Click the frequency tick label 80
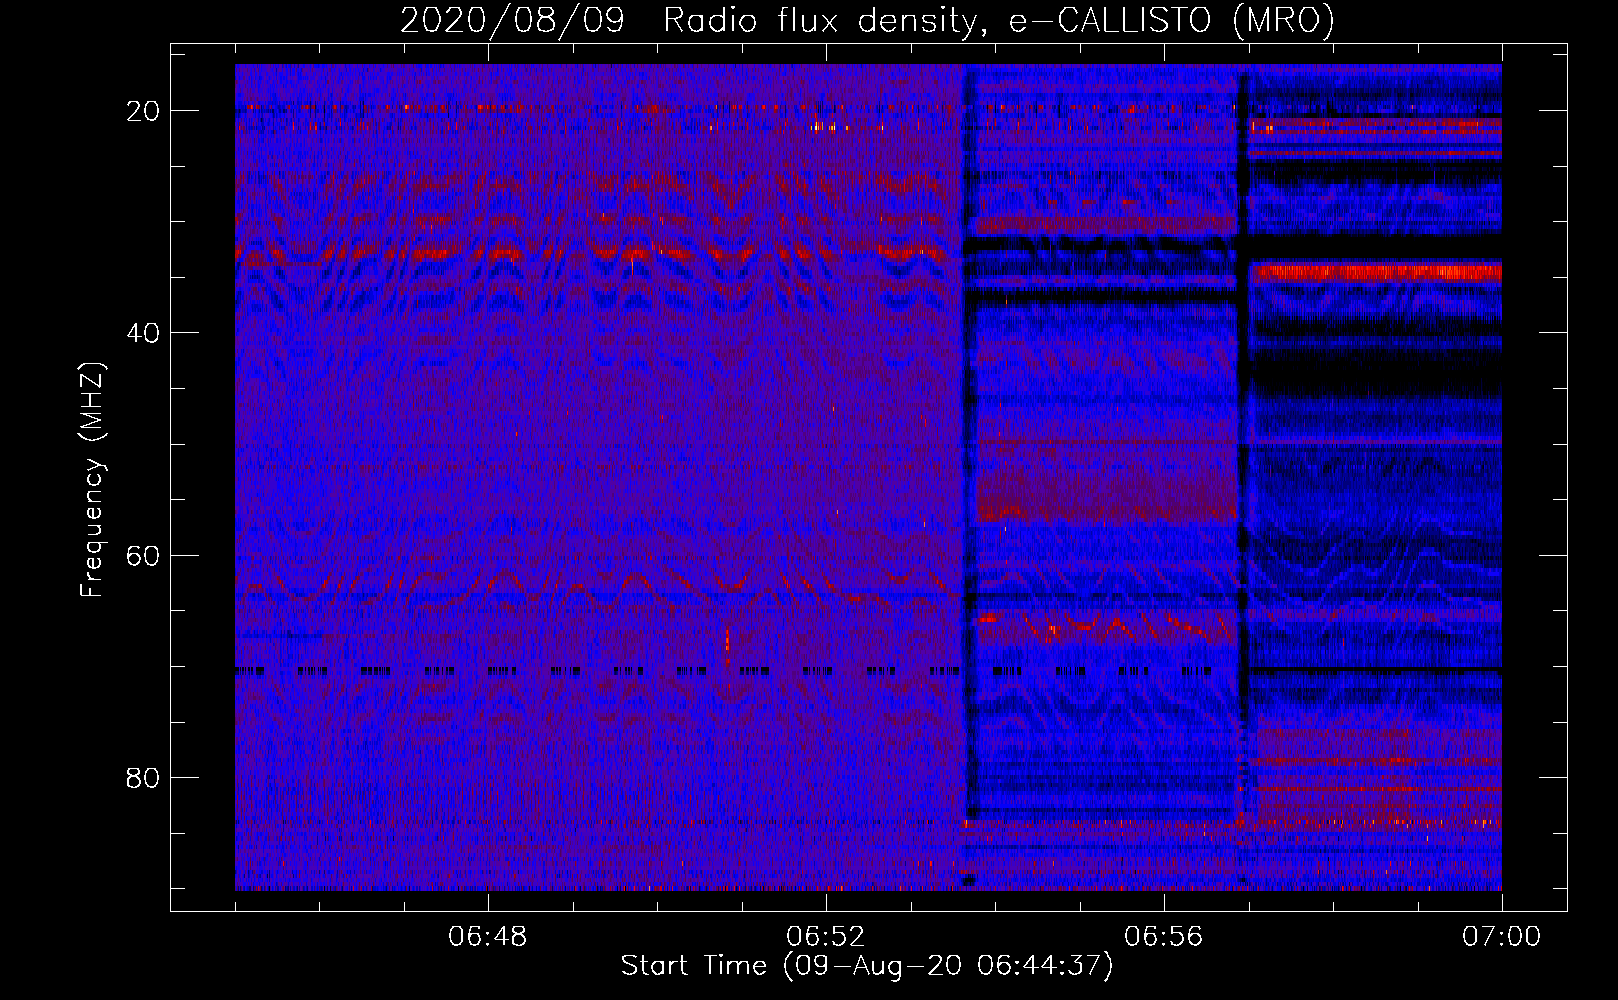The height and width of the screenshot is (1000, 1618). (144, 777)
